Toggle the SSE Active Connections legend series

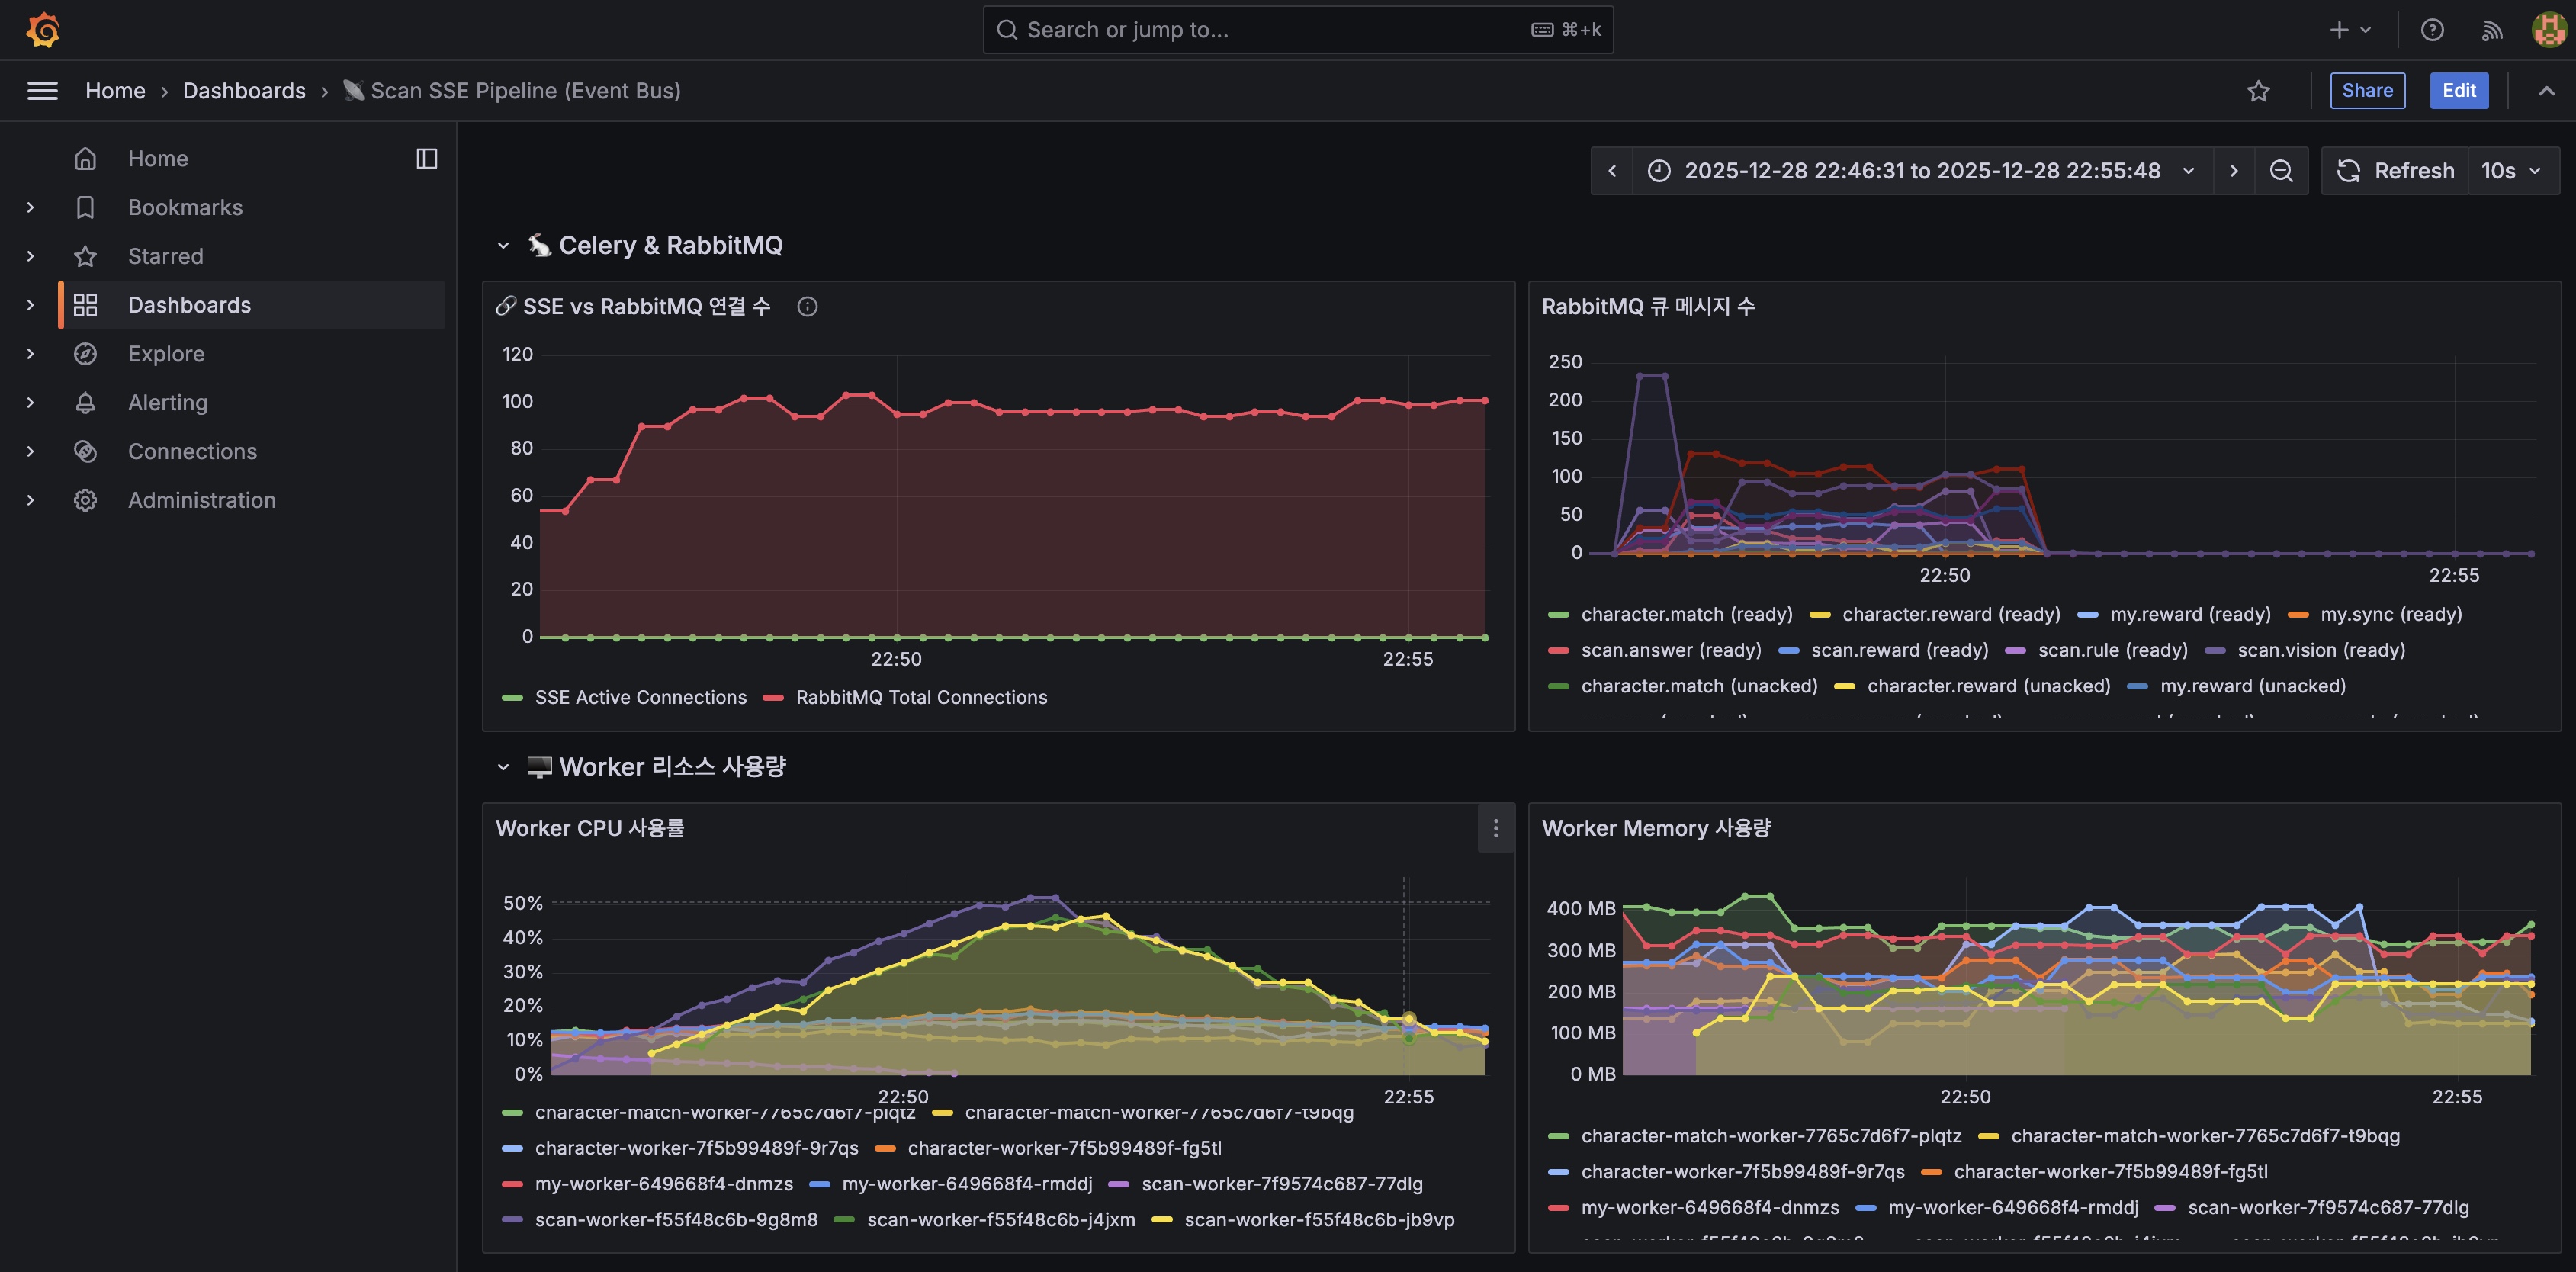tap(640, 697)
